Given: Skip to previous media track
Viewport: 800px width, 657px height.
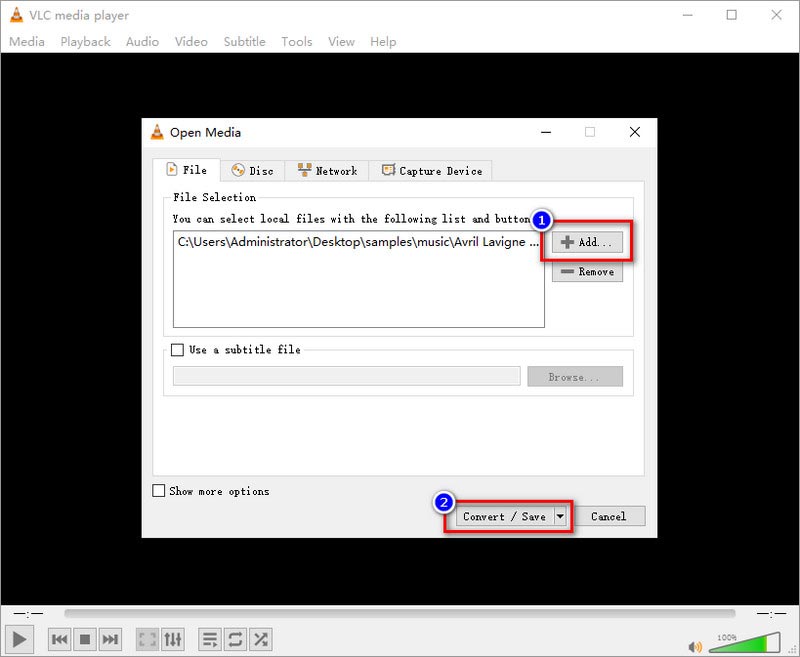Looking at the screenshot, I should [59, 639].
